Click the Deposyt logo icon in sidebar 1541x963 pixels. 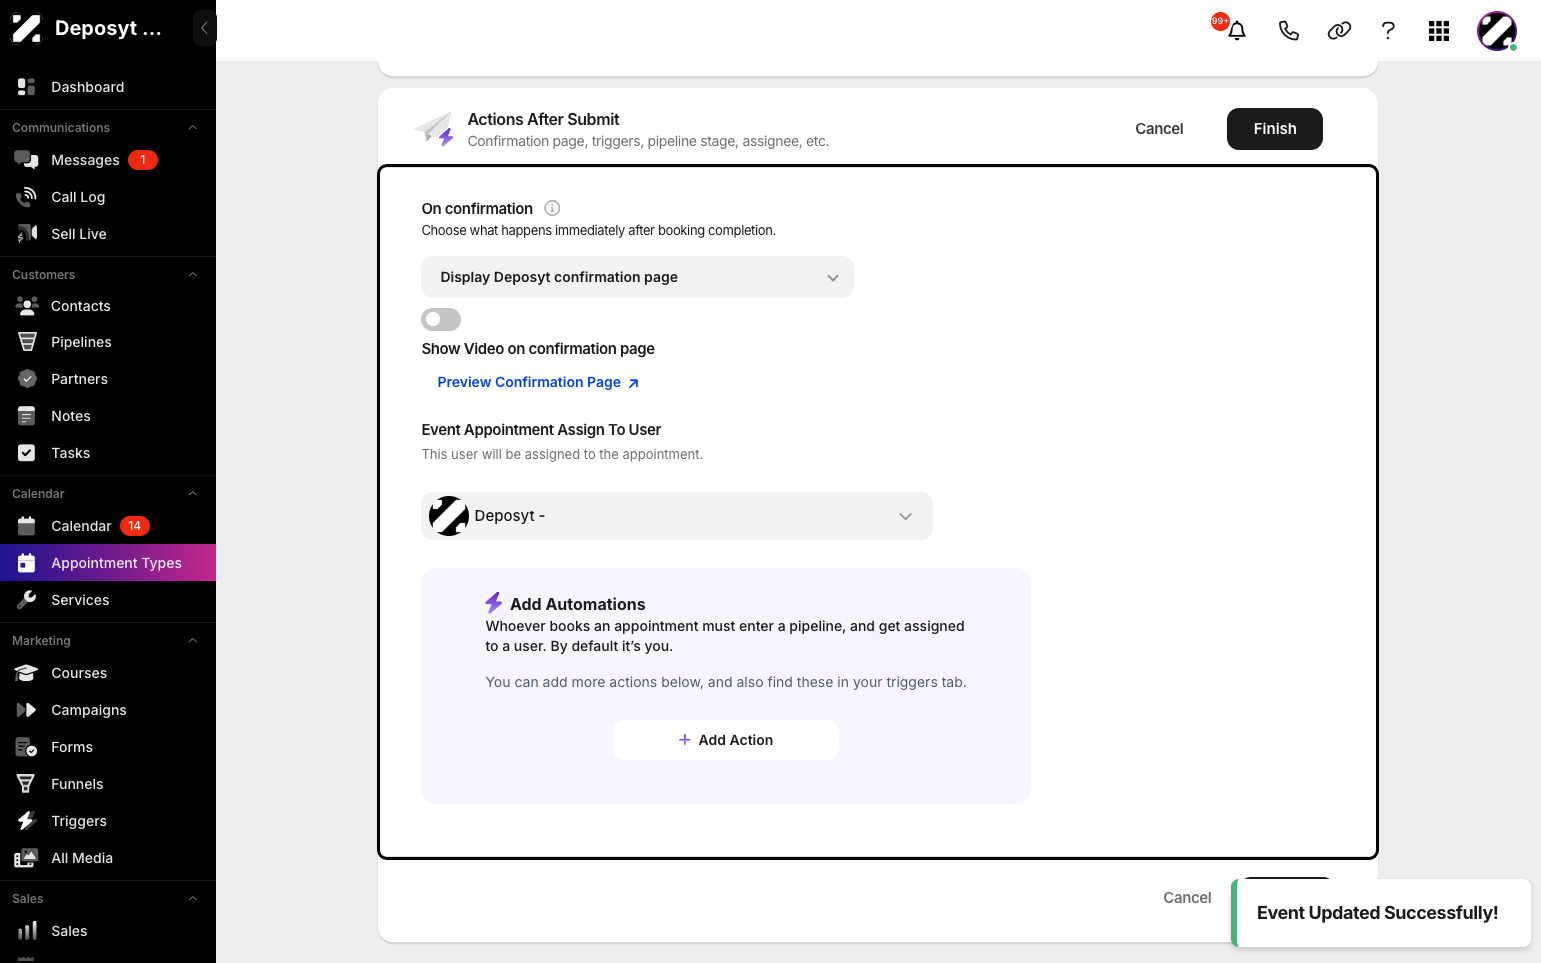click(x=27, y=28)
